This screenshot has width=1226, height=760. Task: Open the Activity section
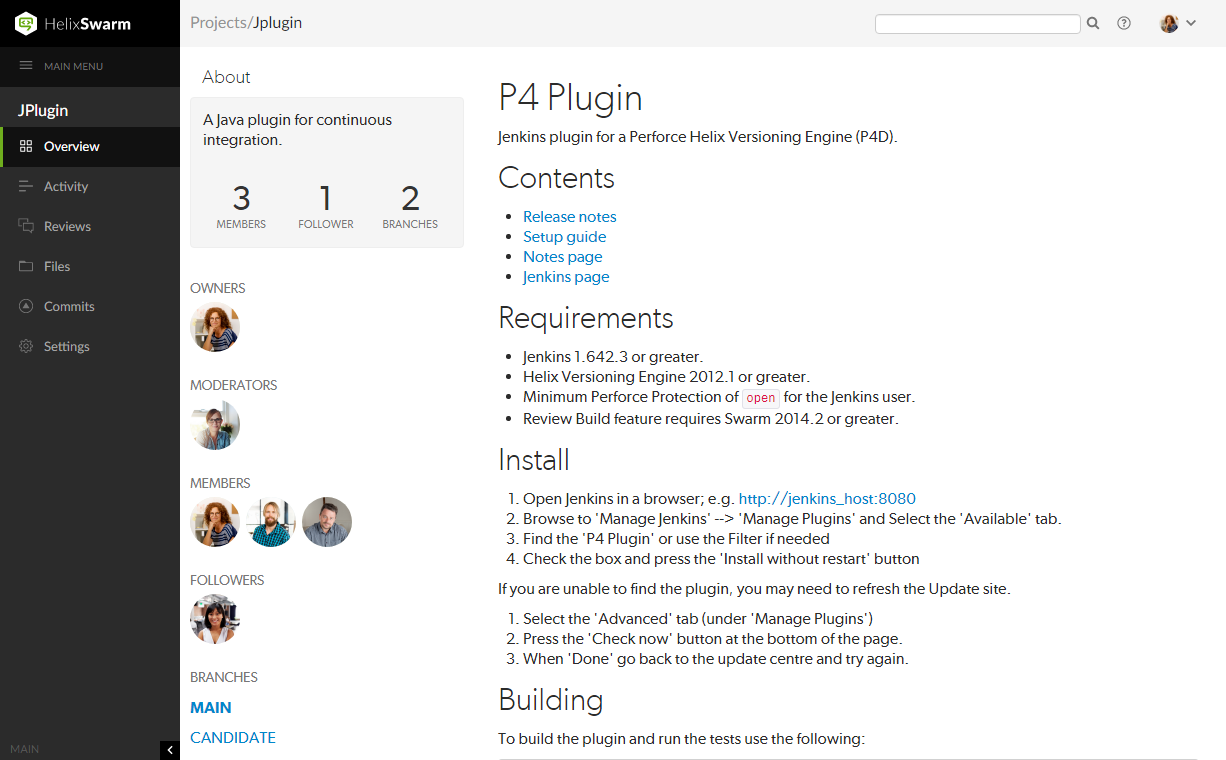(x=66, y=186)
